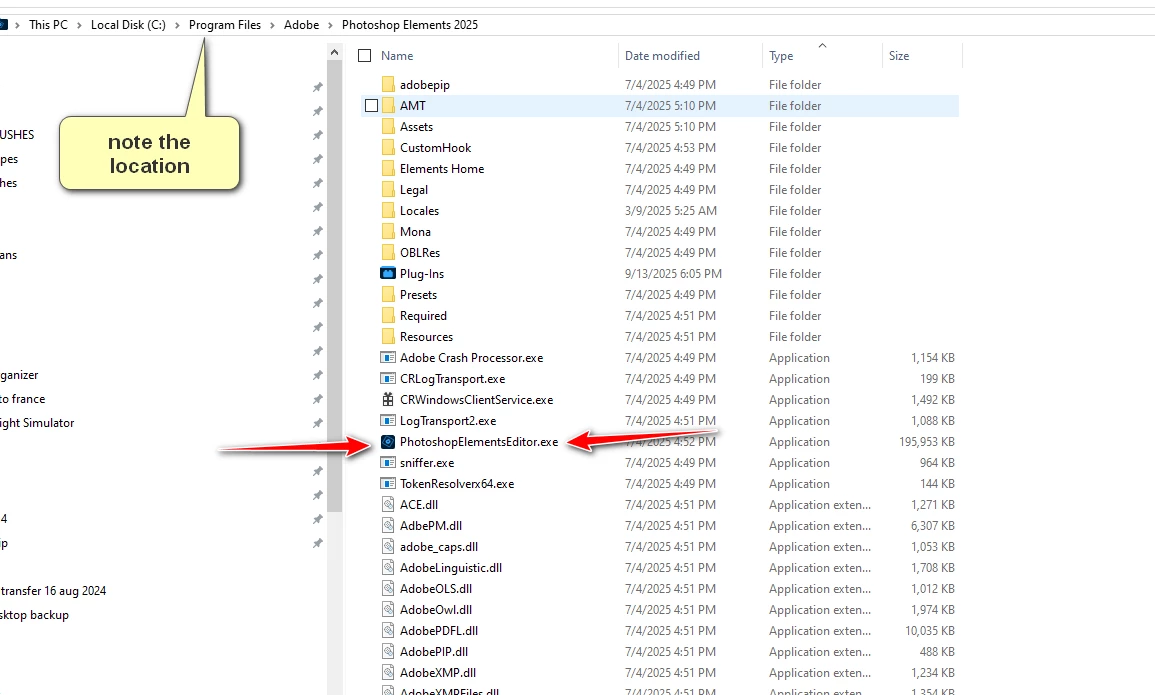Click the PhotoshopElementsEditor.exe application icon
The height and width of the screenshot is (695, 1155).
[x=388, y=442]
